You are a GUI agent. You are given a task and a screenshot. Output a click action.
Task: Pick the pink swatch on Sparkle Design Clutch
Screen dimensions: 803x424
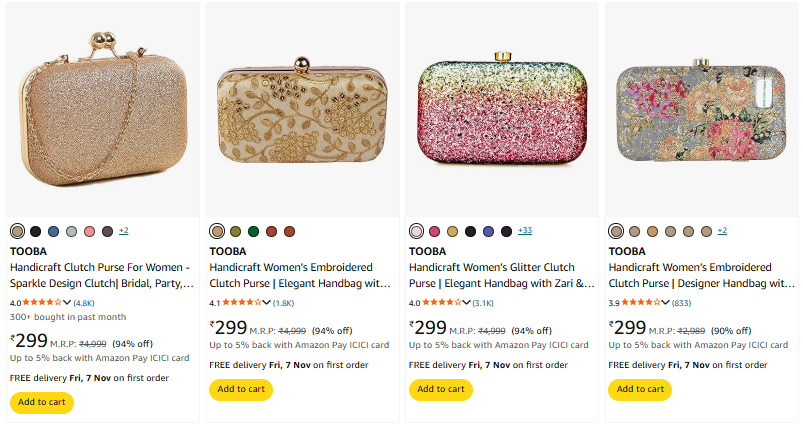(x=89, y=231)
